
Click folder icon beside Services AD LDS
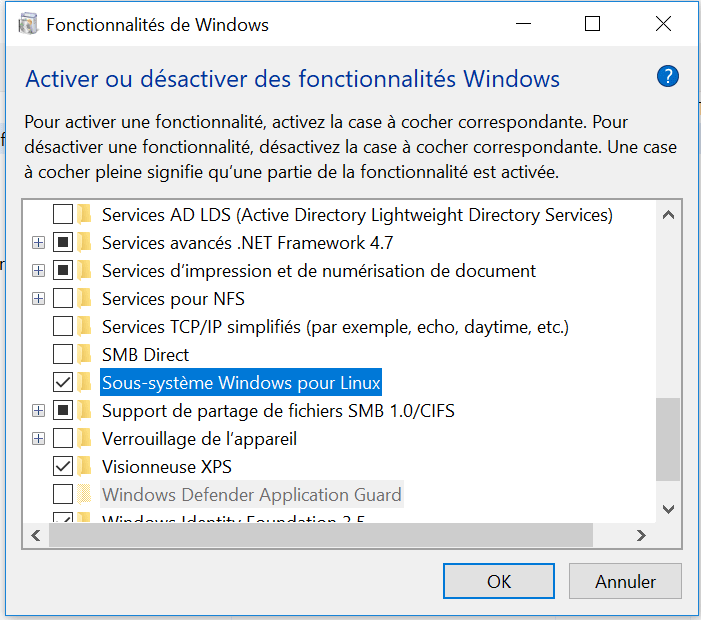click(86, 214)
